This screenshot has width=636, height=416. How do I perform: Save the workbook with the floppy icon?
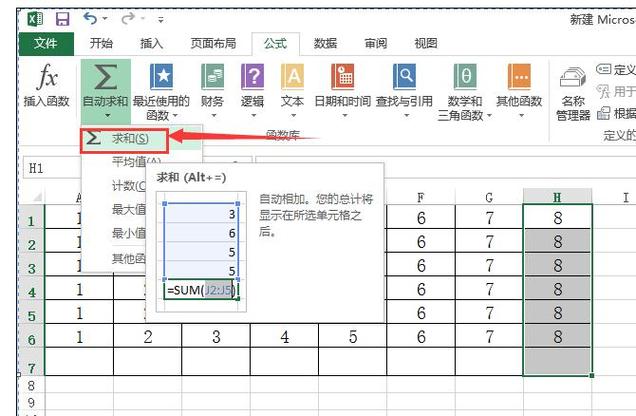point(62,19)
